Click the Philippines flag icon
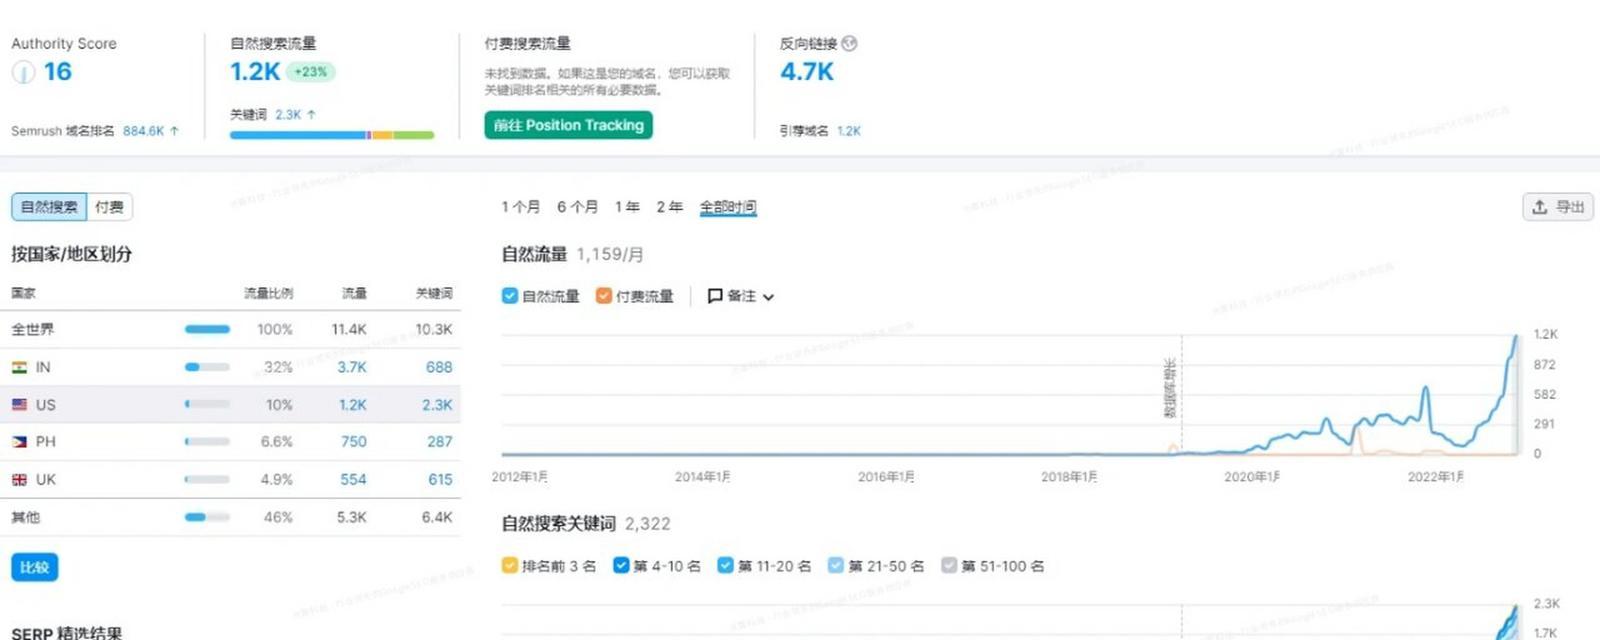This screenshot has height=640, width=1600. click(19, 442)
